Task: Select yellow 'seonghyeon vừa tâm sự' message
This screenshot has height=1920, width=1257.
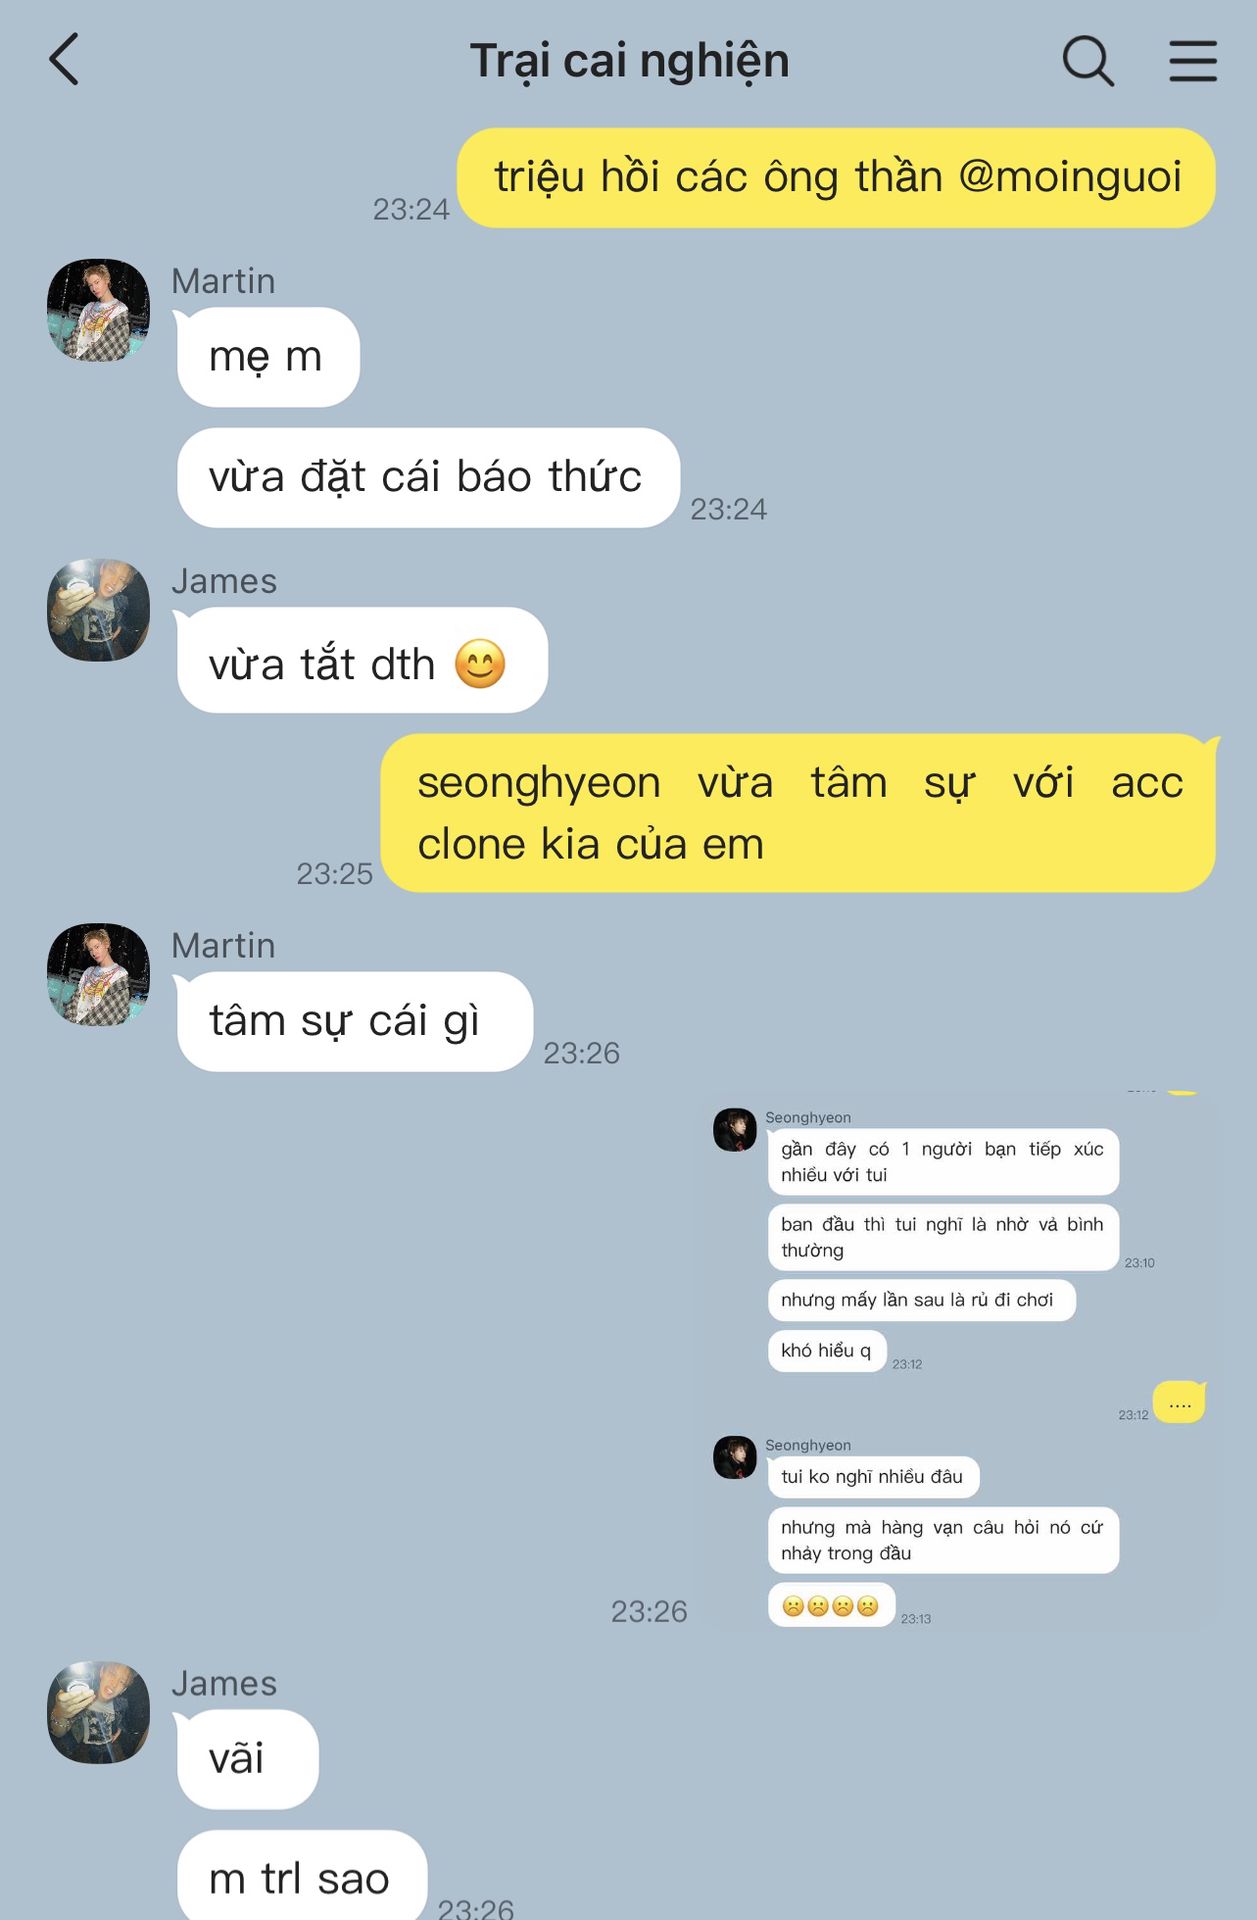Action: pyautogui.click(x=798, y=813)
